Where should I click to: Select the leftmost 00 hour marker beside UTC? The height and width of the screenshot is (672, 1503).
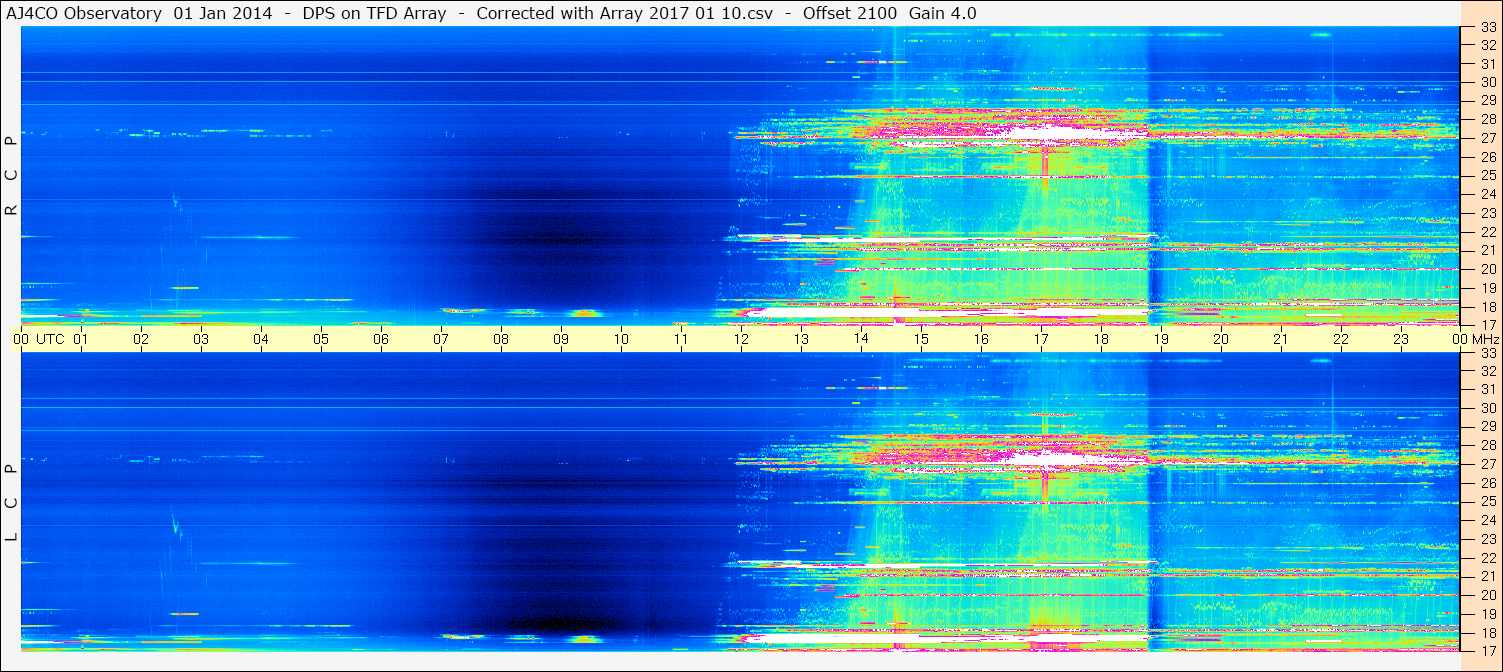coord(20,339)
